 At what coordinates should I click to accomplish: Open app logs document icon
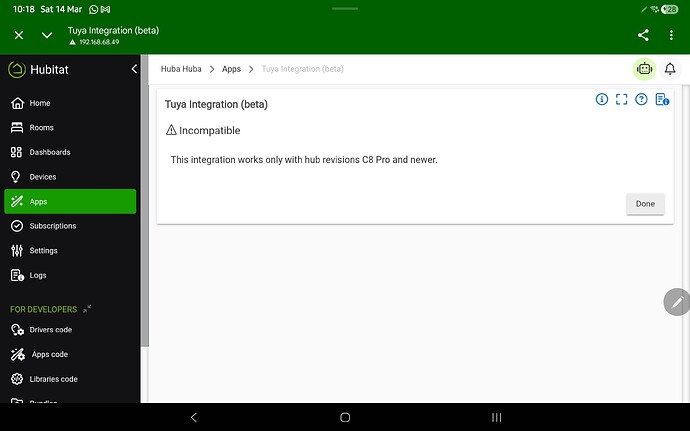662,99
